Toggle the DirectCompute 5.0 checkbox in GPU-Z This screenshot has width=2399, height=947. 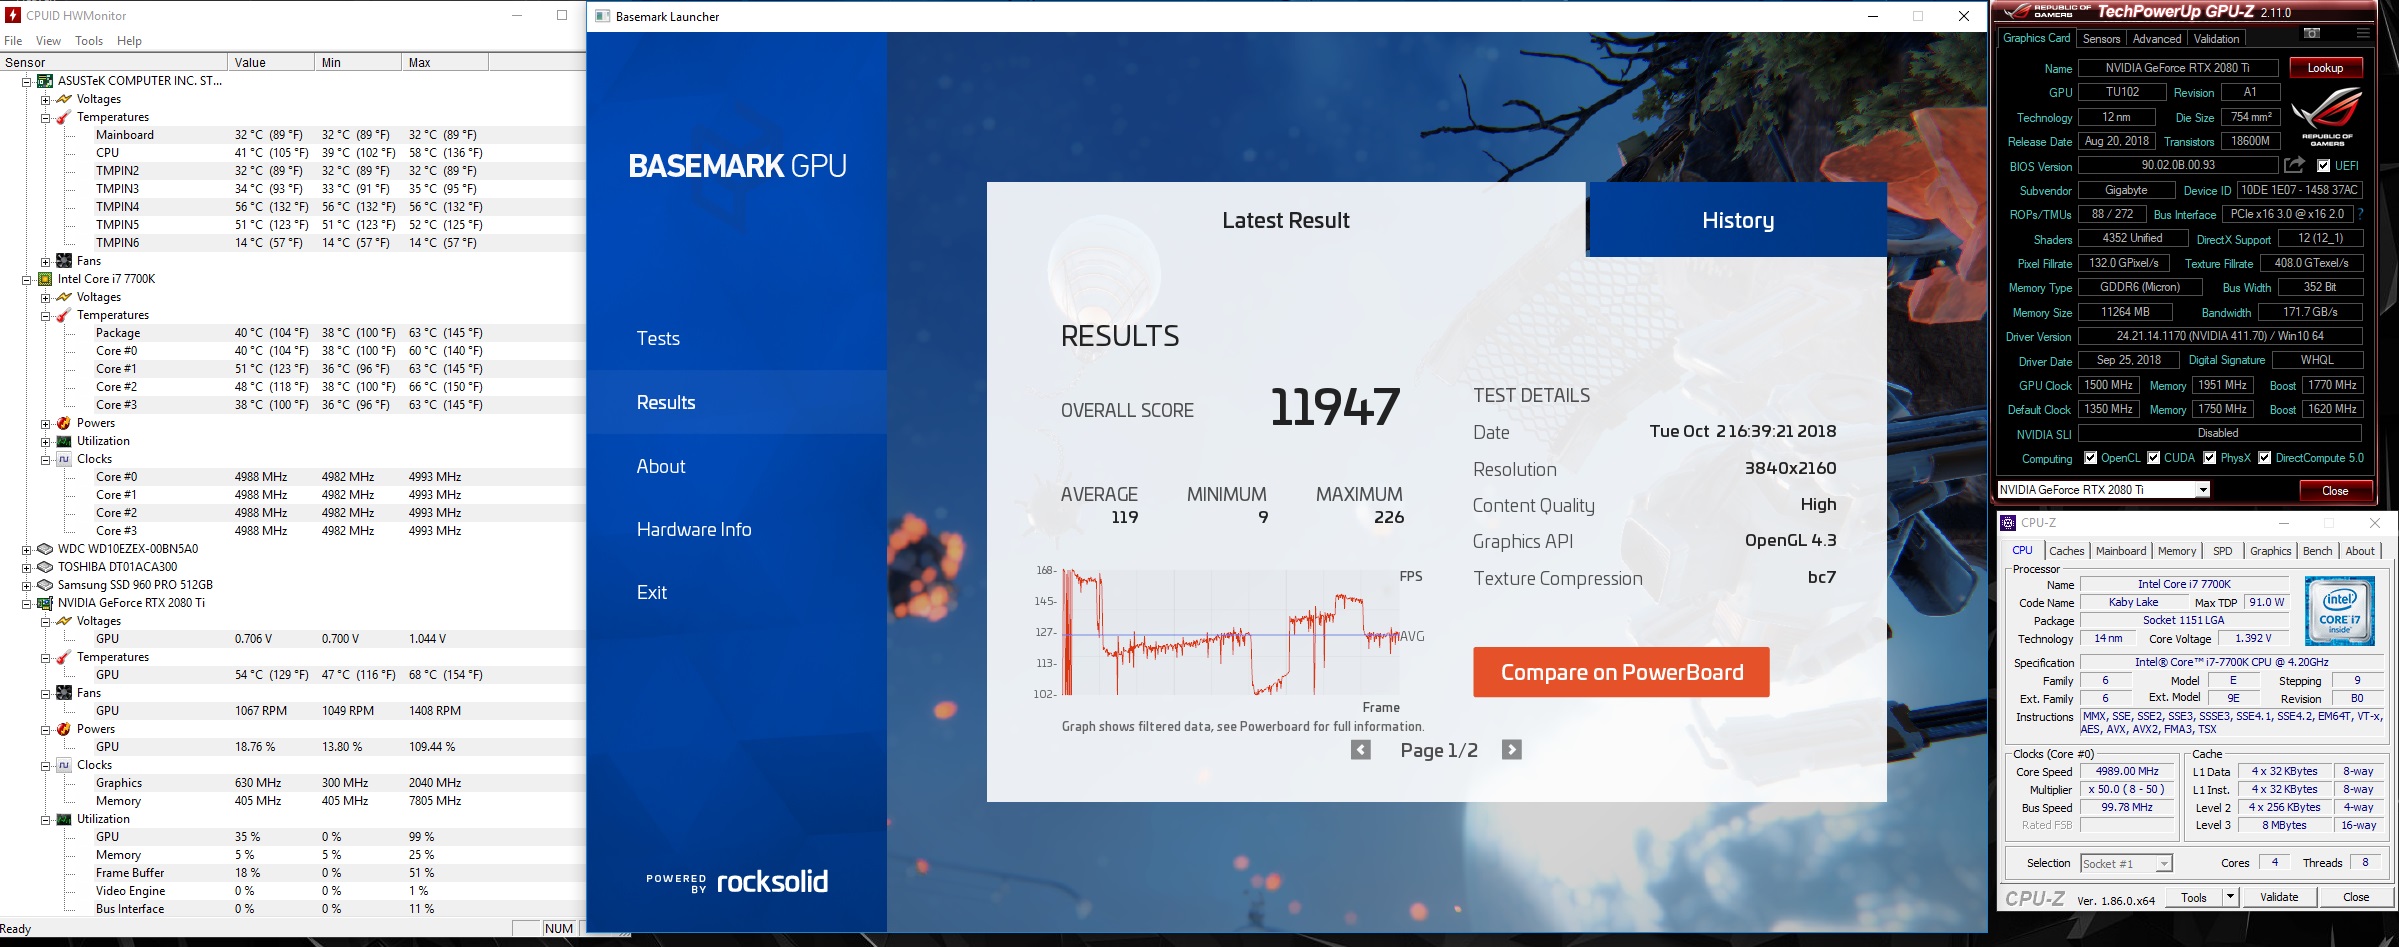click(2264, 458)
